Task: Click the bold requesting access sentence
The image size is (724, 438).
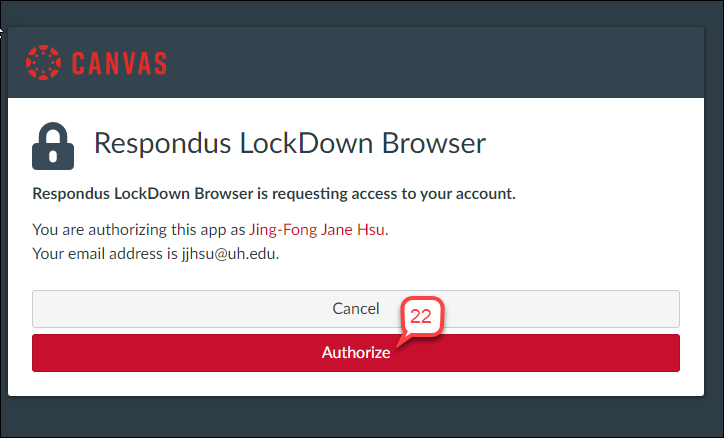Action: tap(274, 193)
